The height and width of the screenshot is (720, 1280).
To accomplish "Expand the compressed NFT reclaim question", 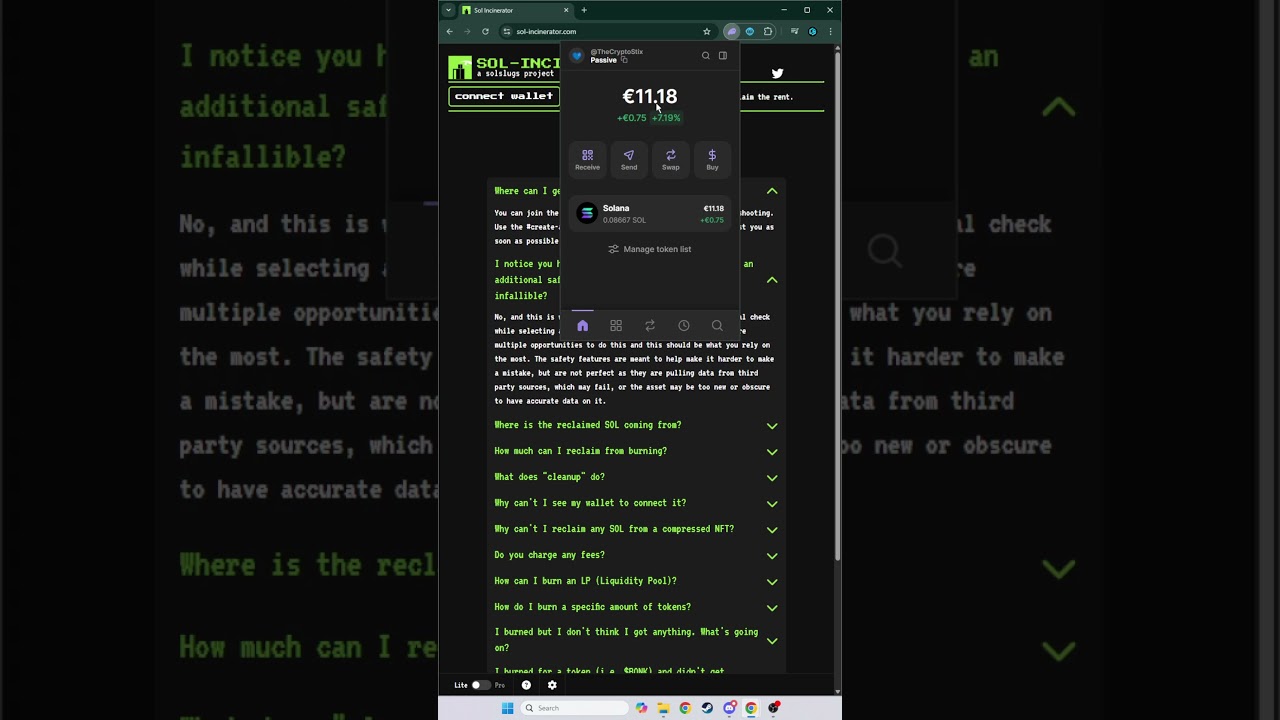I will click(636, 529).
